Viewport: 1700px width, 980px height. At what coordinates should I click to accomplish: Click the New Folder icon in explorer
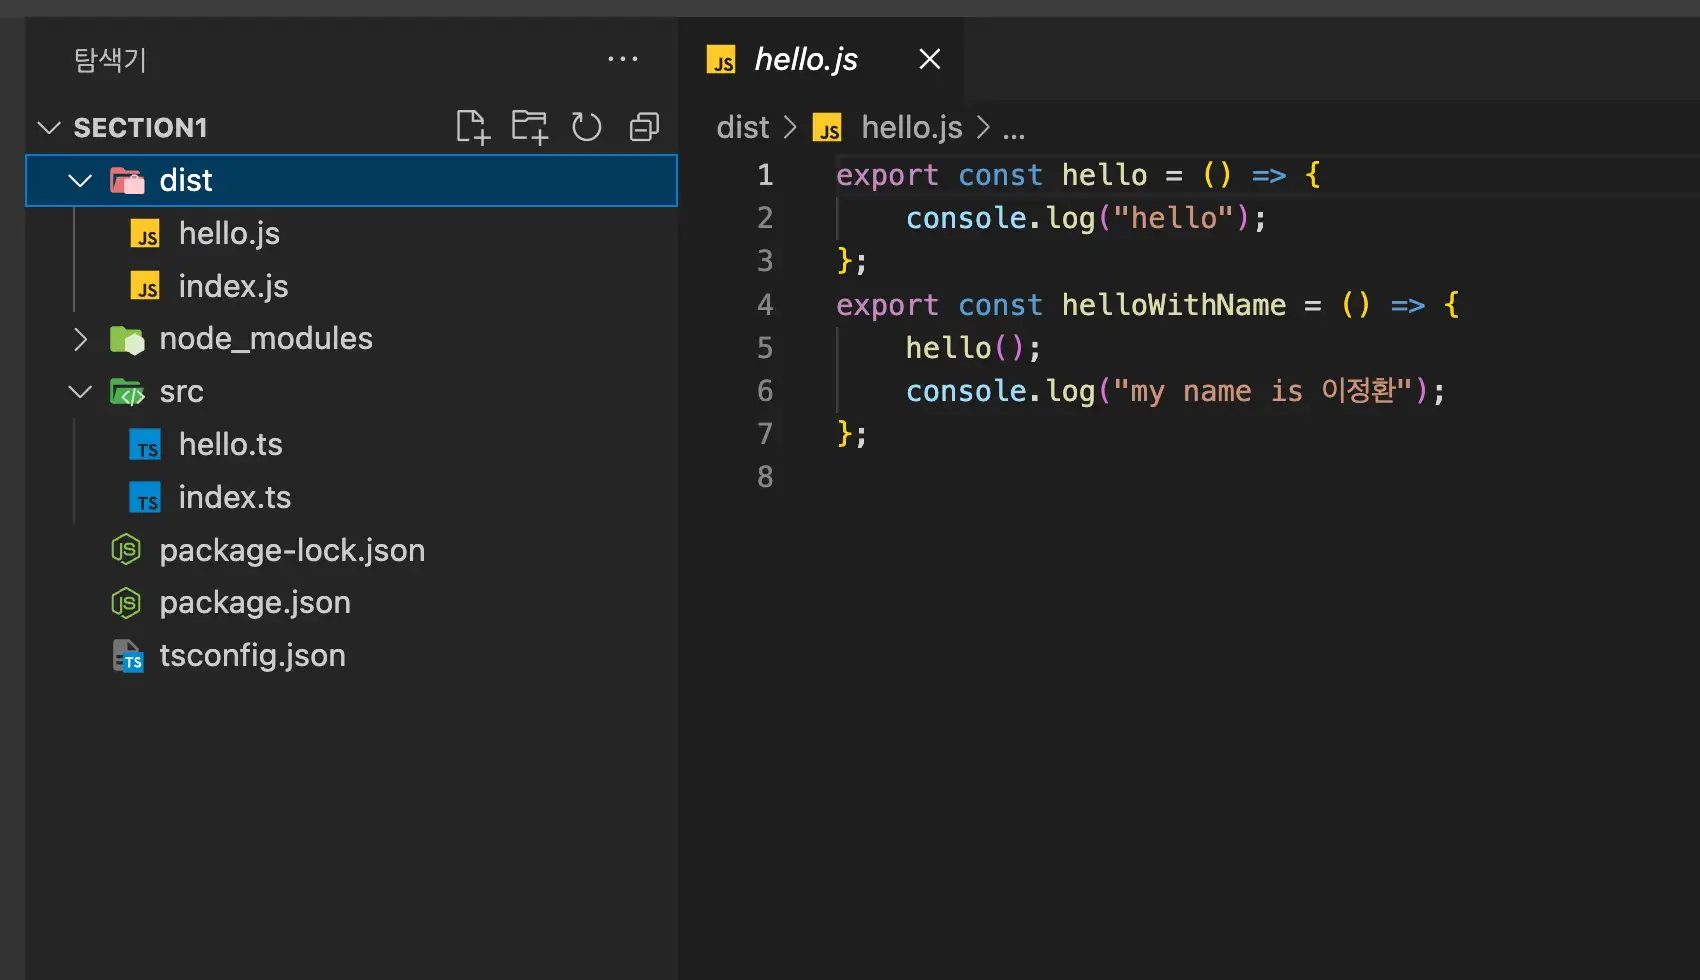tap(529, 127)
